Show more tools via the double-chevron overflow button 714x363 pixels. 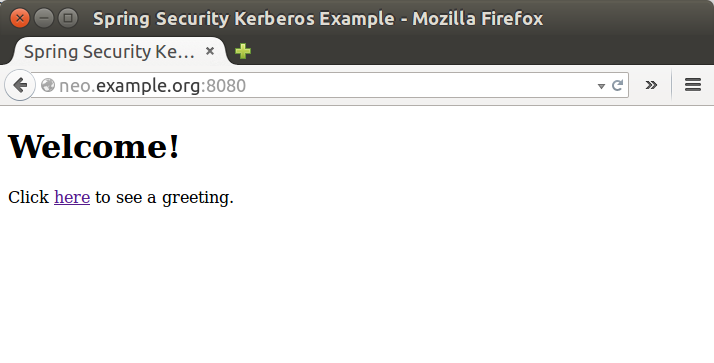pyautogui.click(x=651, y=85)
